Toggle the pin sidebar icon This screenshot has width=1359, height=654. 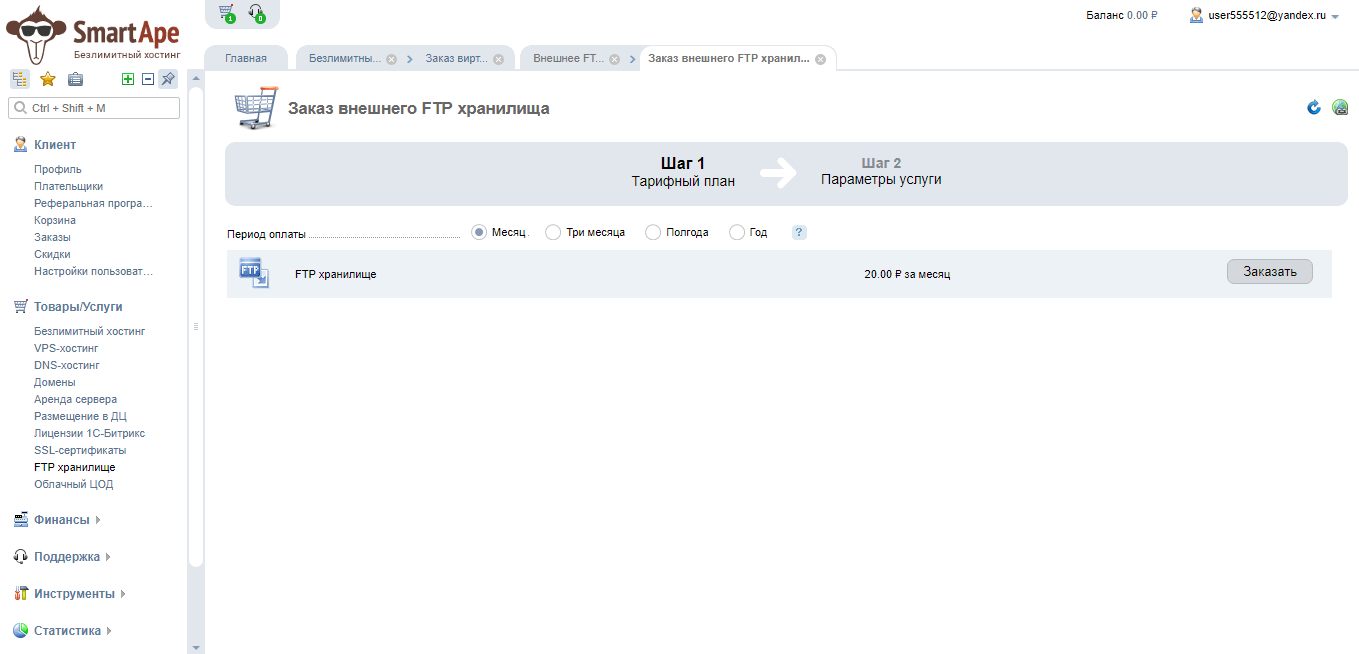click(x=168, y=79)
